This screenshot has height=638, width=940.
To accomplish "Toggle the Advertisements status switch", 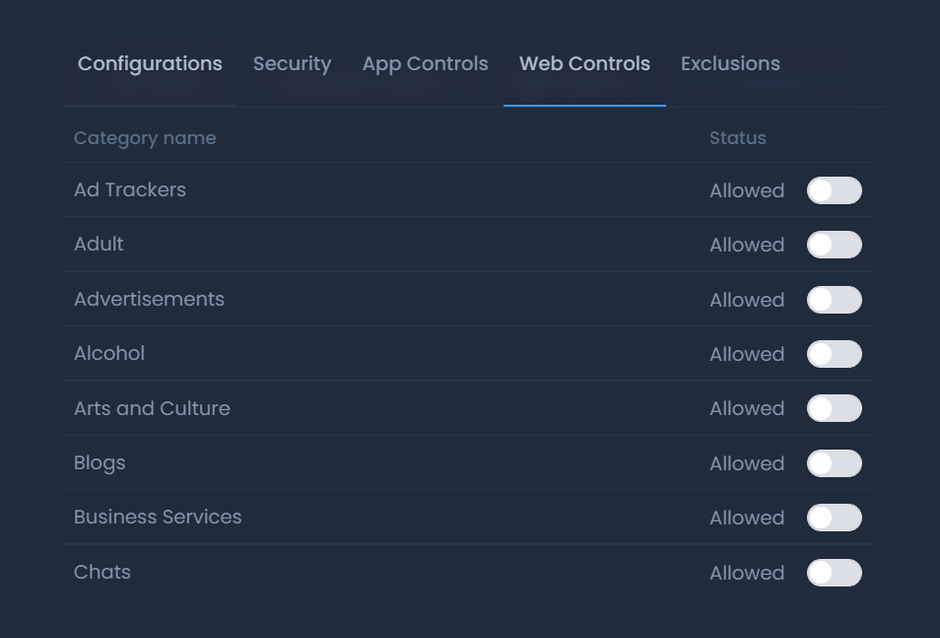I will tap(834, 299).
